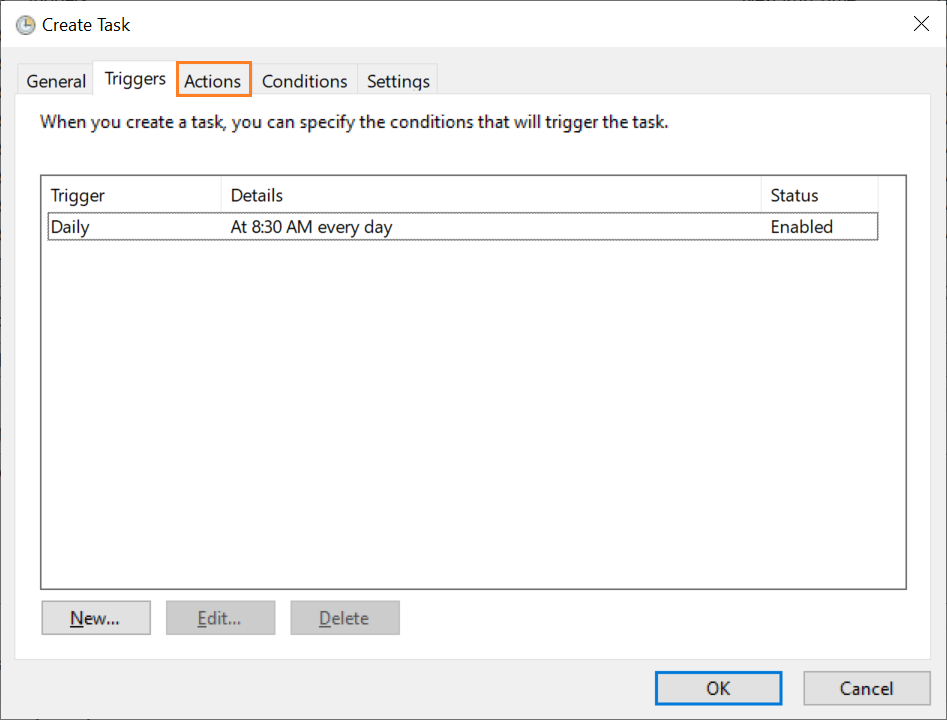Create a new trigger with New... button
Viewport: 947px width, 720px height.
coord(96,618)
